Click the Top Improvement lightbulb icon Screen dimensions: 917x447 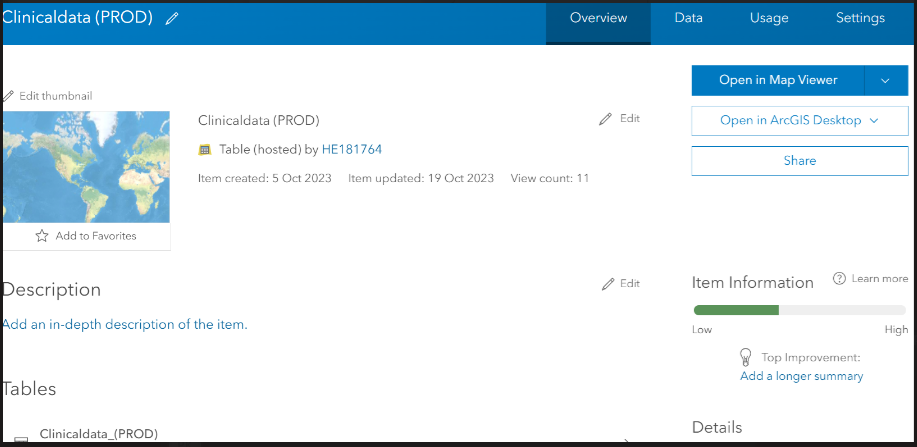coord(745,357)
